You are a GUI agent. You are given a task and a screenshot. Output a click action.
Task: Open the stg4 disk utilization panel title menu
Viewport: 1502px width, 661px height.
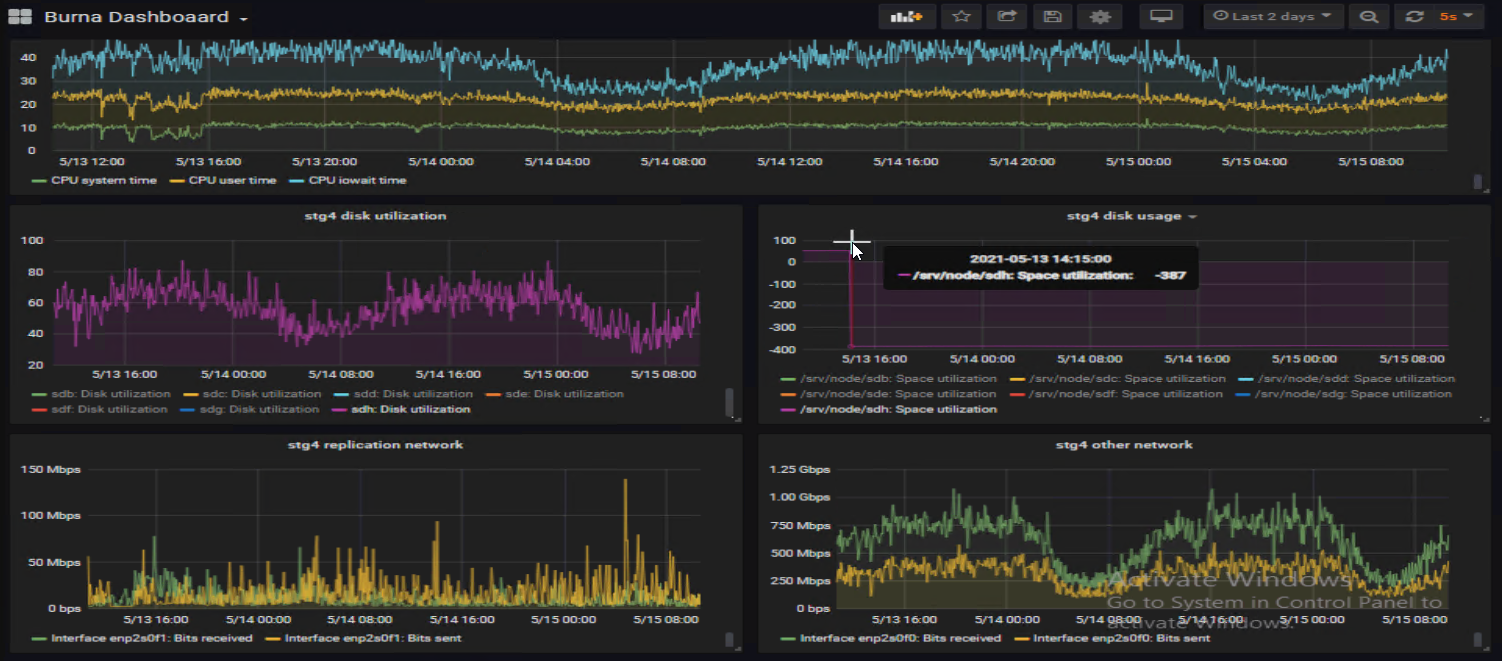375,216
